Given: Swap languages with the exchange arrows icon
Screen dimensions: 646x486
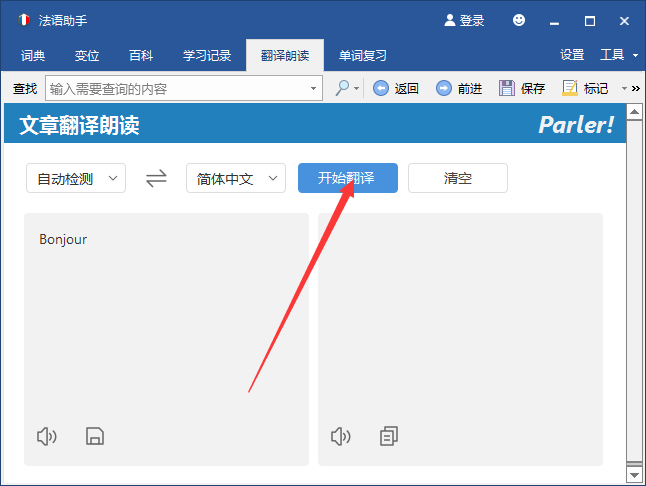Looking at the screenshot, I should point(156,178).
